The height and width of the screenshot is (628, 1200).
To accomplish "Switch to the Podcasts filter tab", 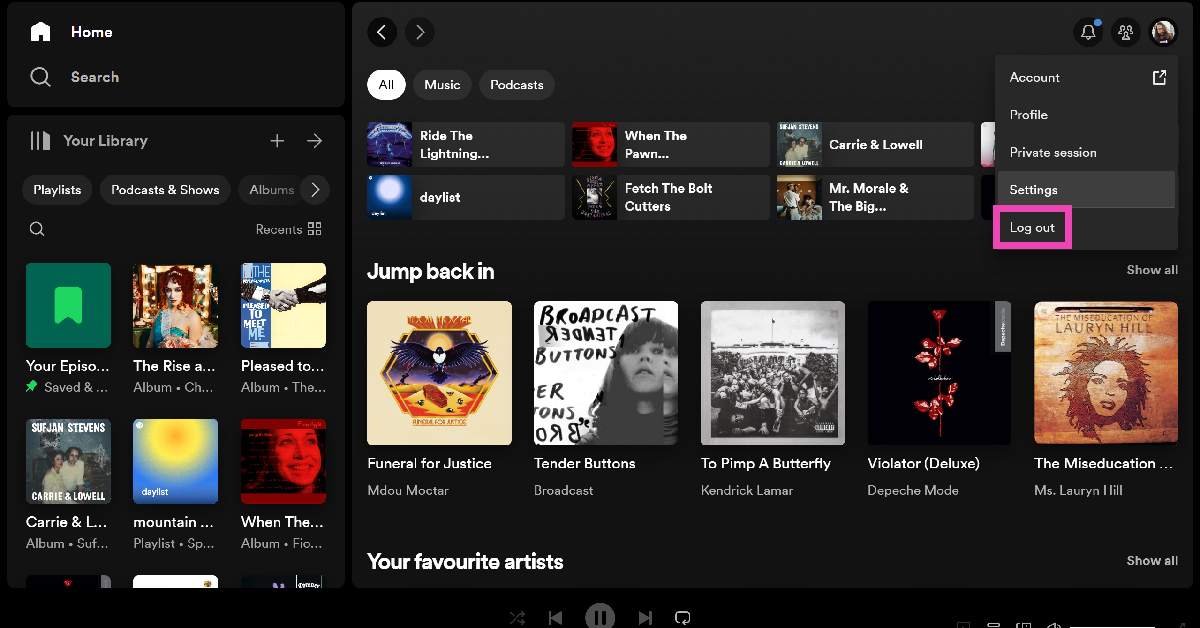I will coord(516,85).
